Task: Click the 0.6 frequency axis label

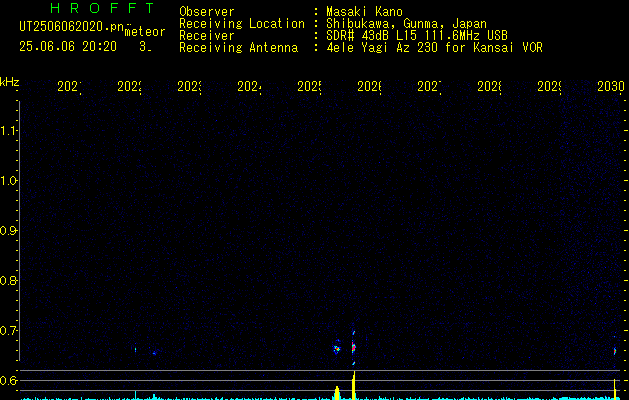Action: 8,380
